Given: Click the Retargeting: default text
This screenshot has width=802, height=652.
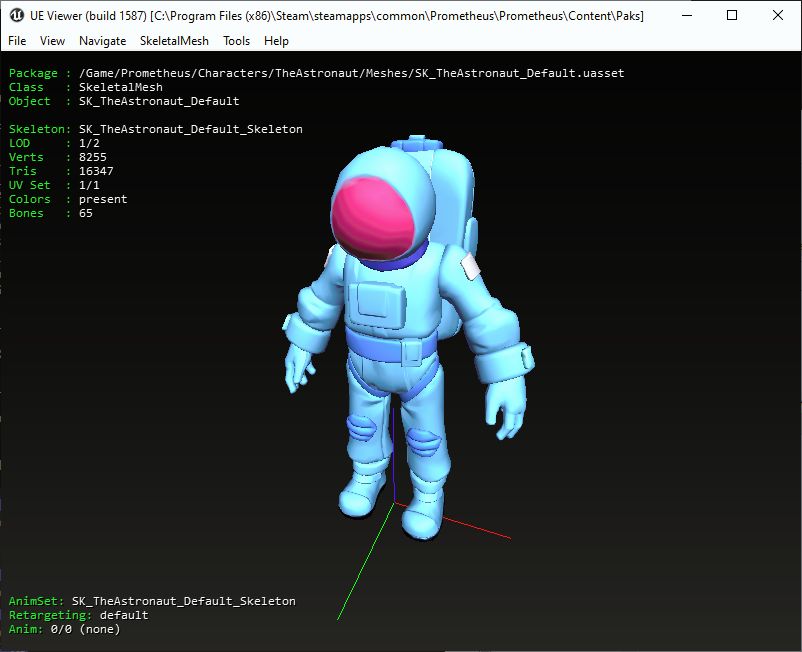Looking at the screenshot, I should [77, 615].
